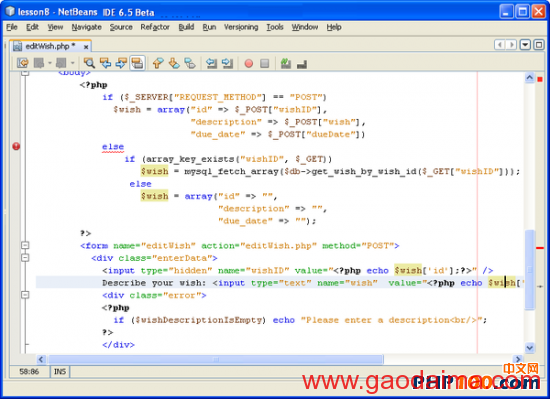Viewport: 550px width, 399px height.
Task: Click the red error mark in stripe
Action: tap(540, 248)
